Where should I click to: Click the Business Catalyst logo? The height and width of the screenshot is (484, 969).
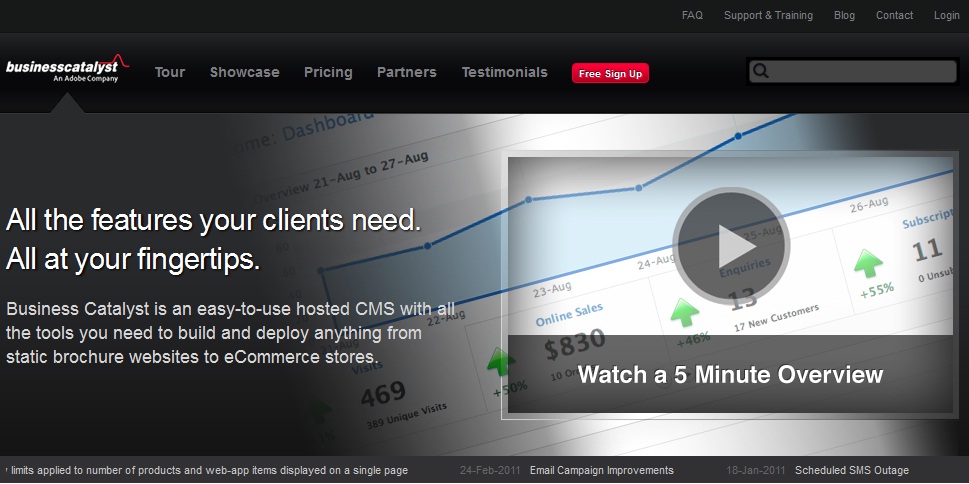pos(67,68)
